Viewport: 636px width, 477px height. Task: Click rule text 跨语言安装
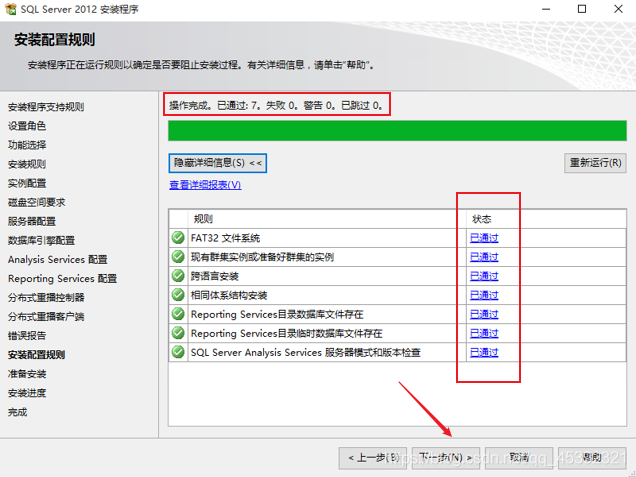click(215, 276)
